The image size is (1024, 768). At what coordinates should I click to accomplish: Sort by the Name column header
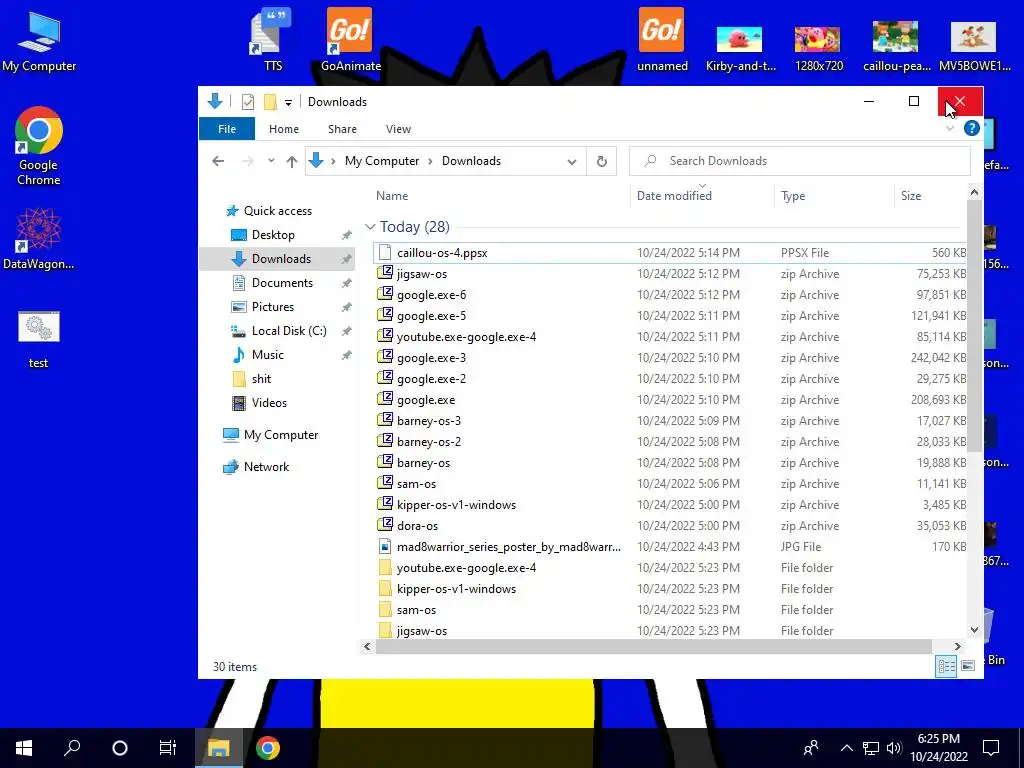[392, 195]
